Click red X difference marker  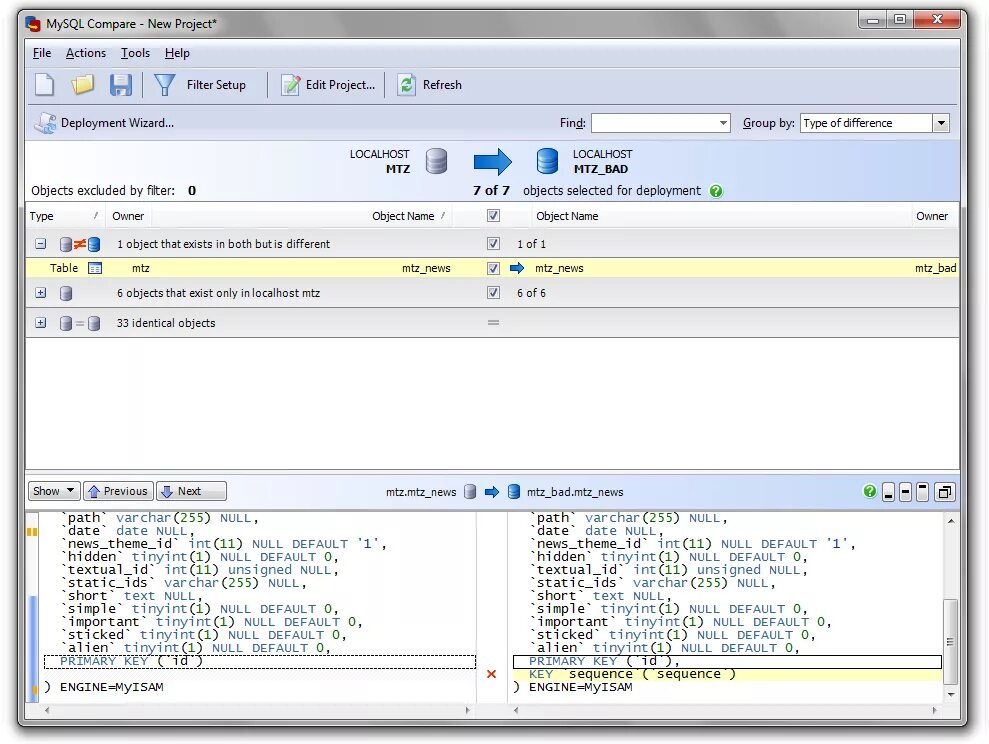click(491, 674)
